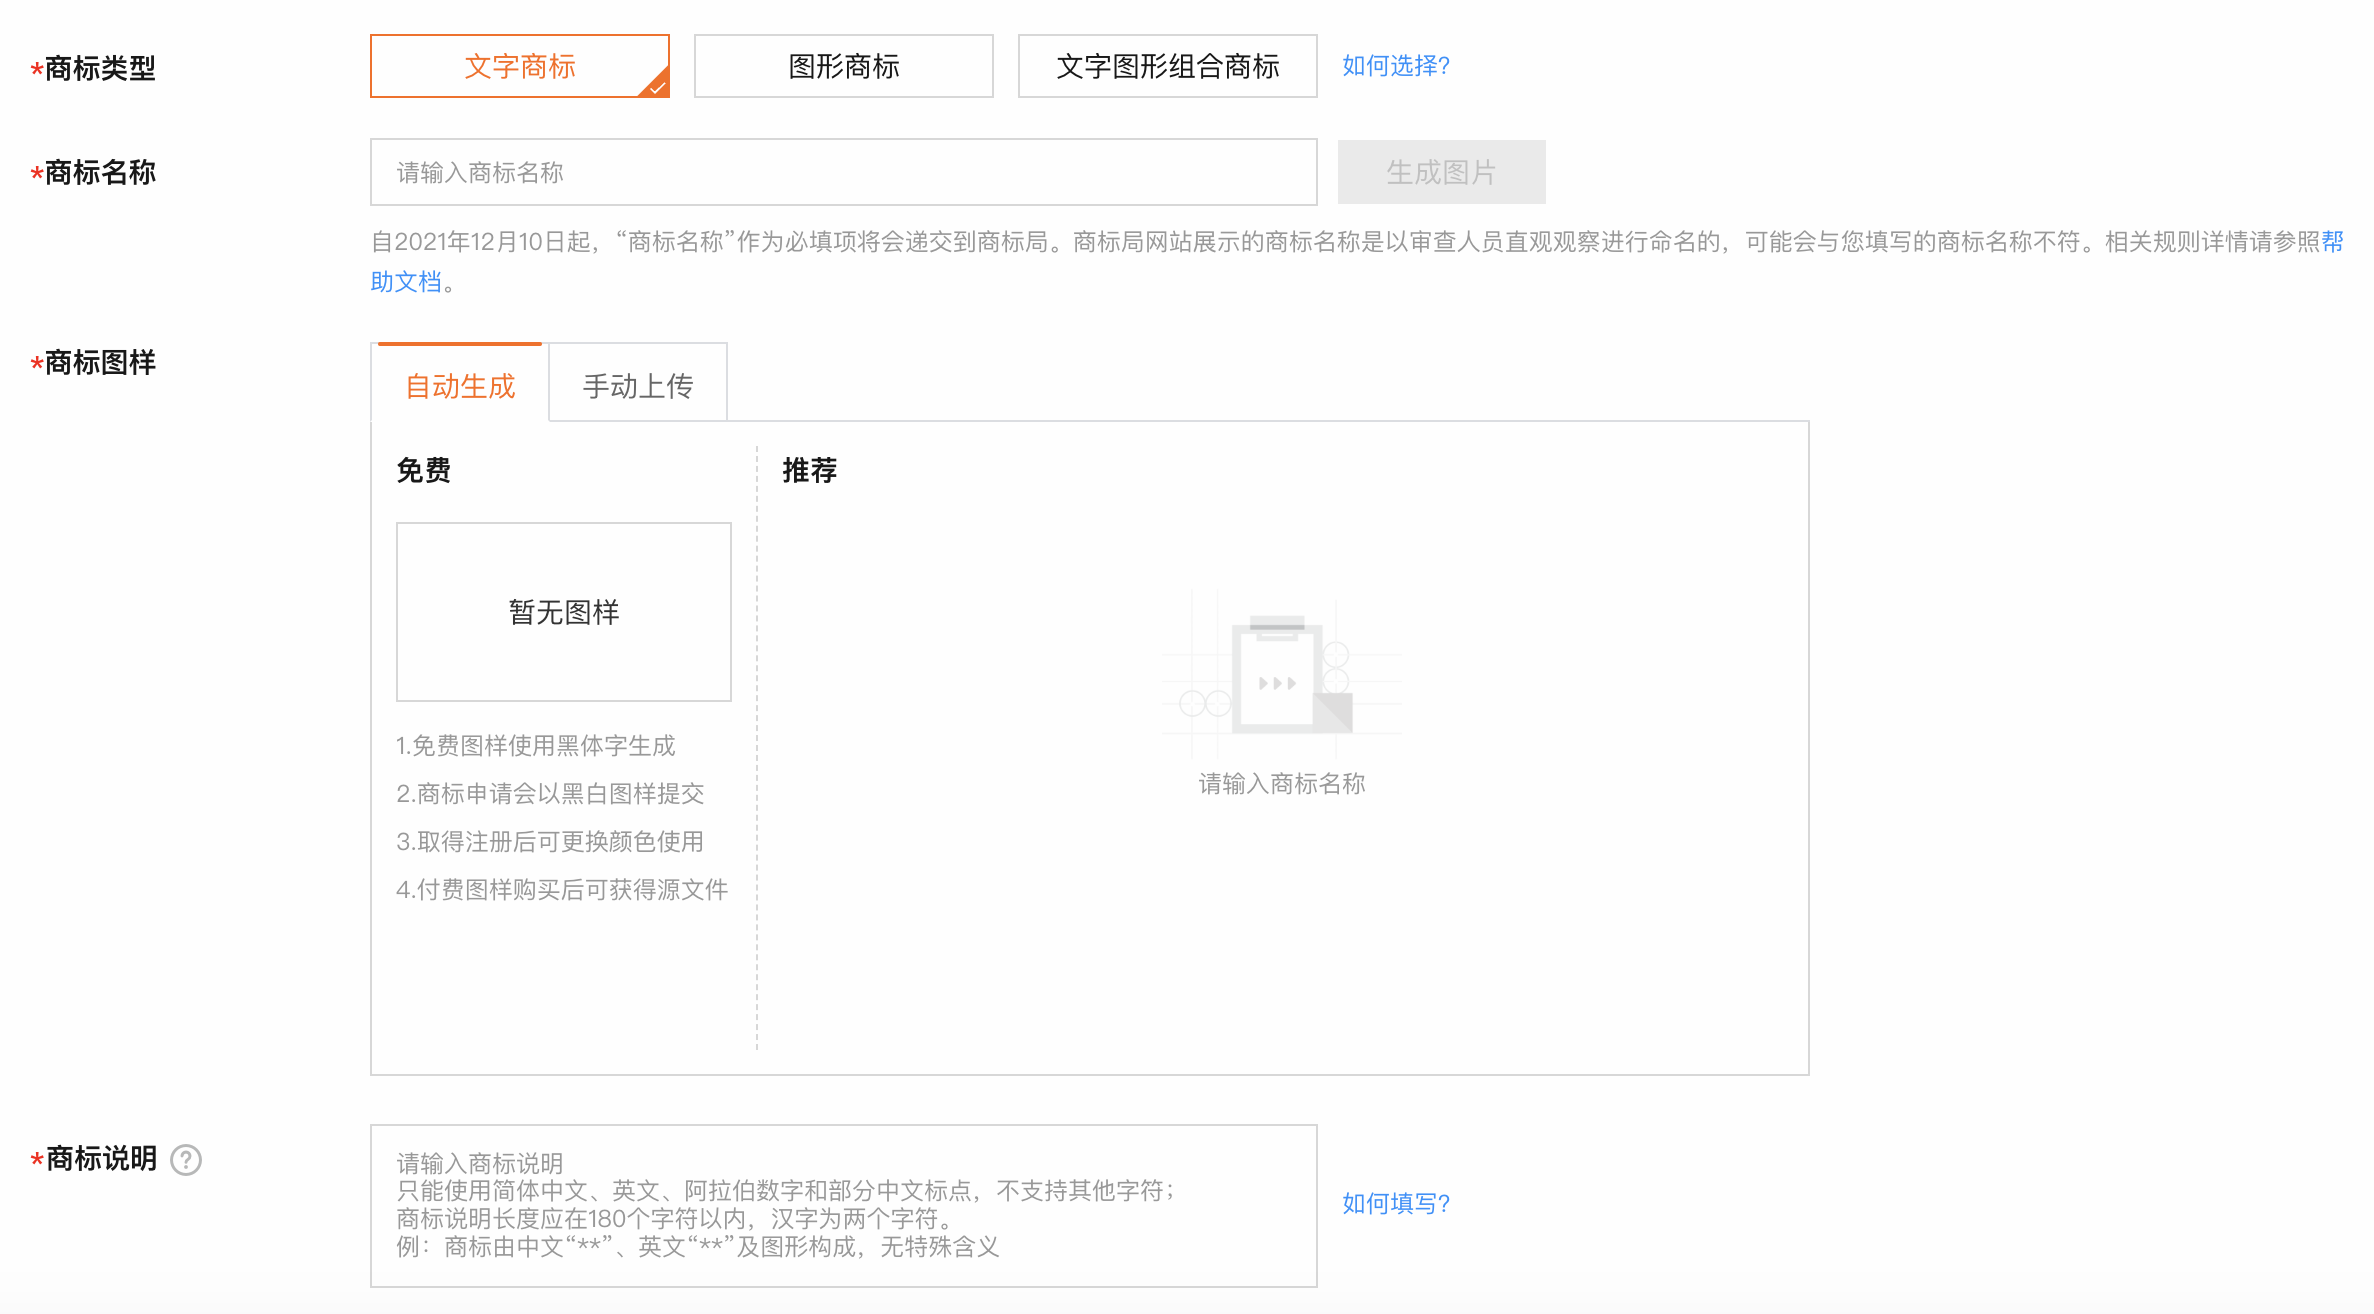Click the 商标名称 input field
Viewport: 2374px width, 1314px height.
click(843, 171)
